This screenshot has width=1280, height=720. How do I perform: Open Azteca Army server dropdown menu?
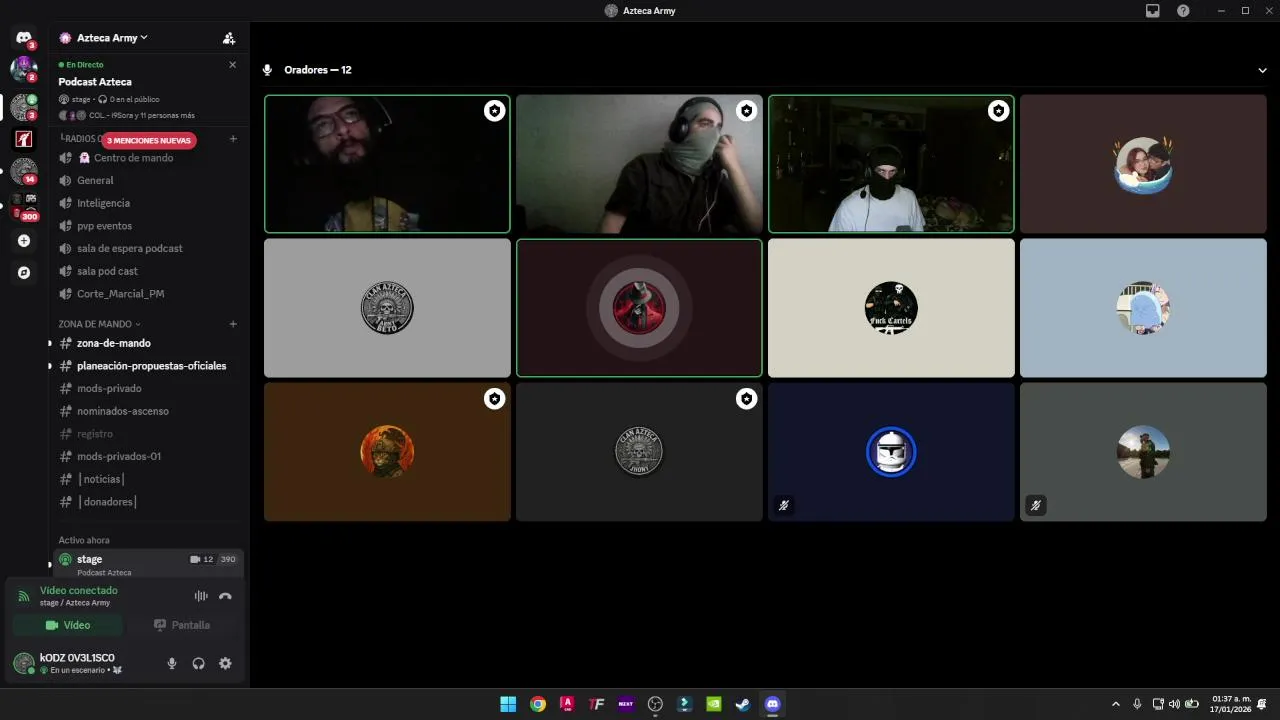click(x=112, y=38)
